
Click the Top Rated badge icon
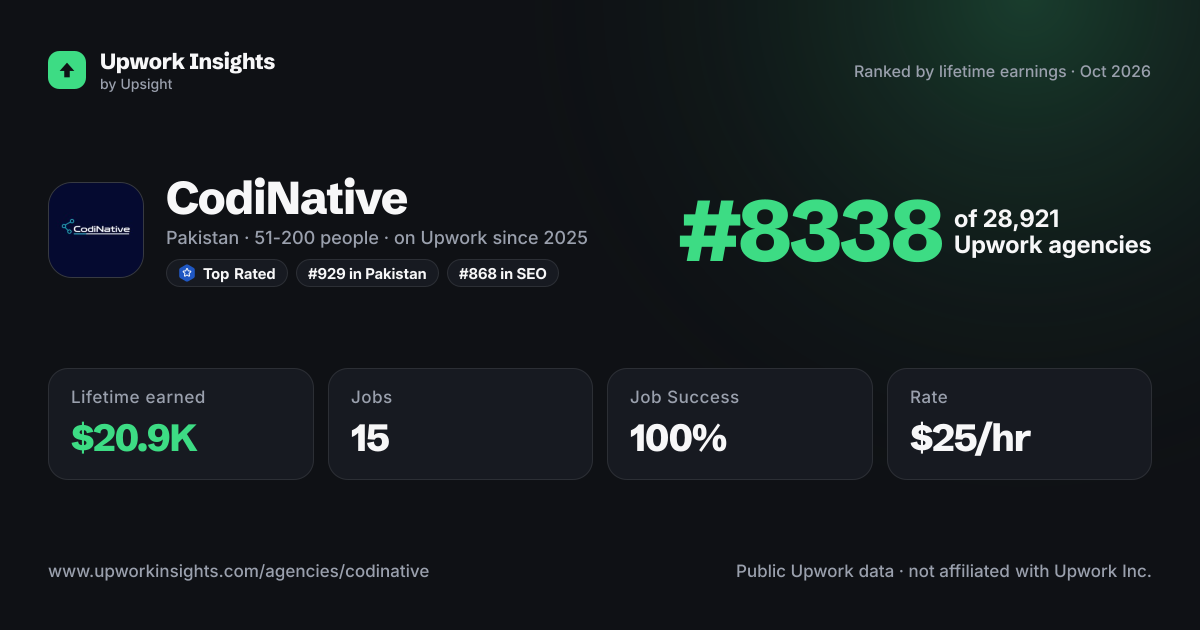pyautogui.click(x=186, y=273)
